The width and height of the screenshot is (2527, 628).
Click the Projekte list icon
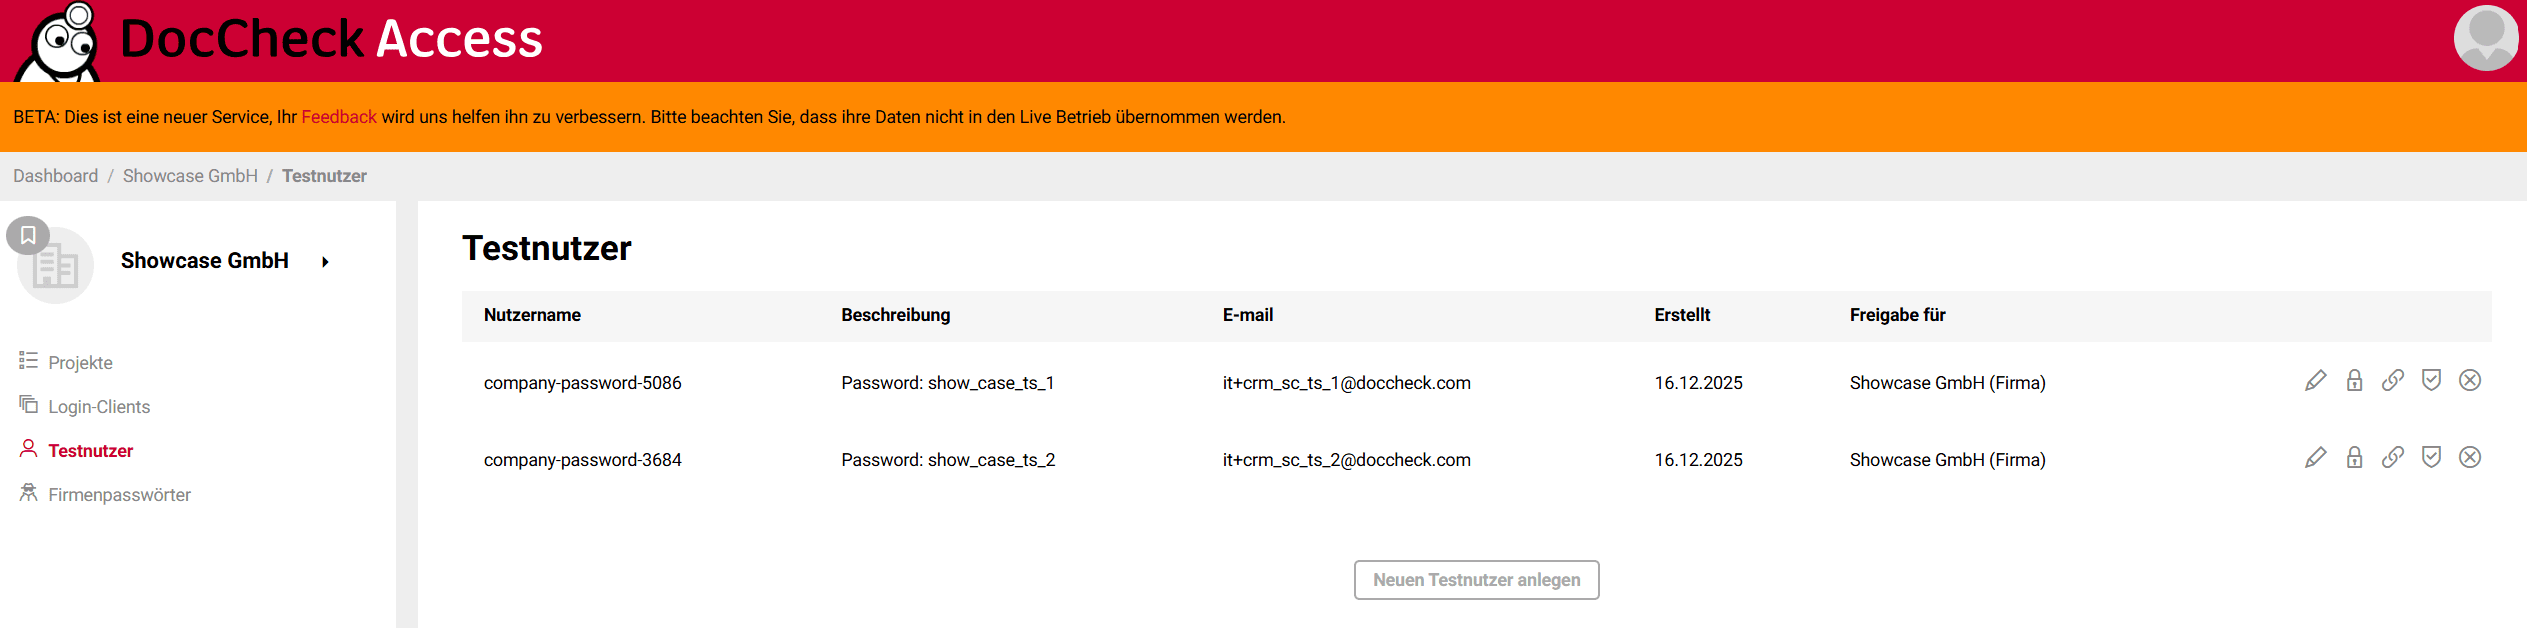pyautogui.click(x=28, y=360)
